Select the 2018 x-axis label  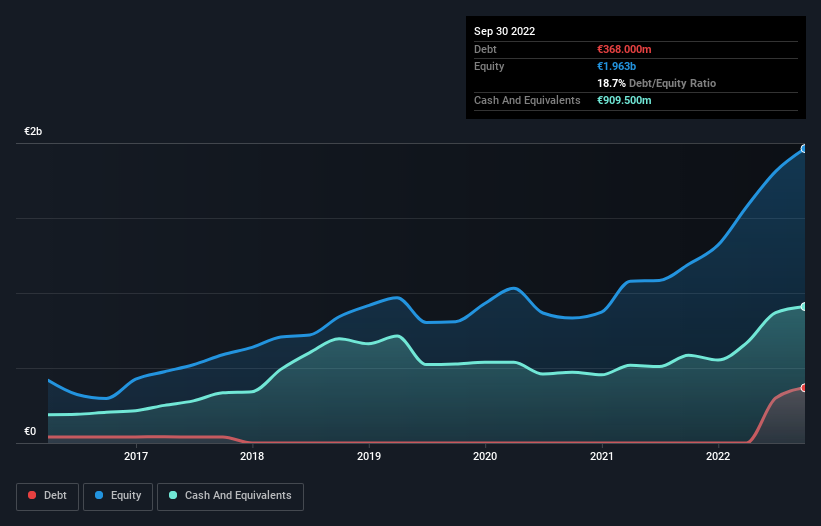click(x=252, y=457)
